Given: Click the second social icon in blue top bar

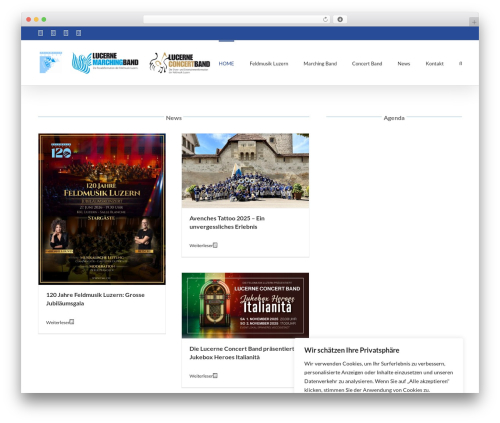Looking at the screenshot, I should pos(53,33).
